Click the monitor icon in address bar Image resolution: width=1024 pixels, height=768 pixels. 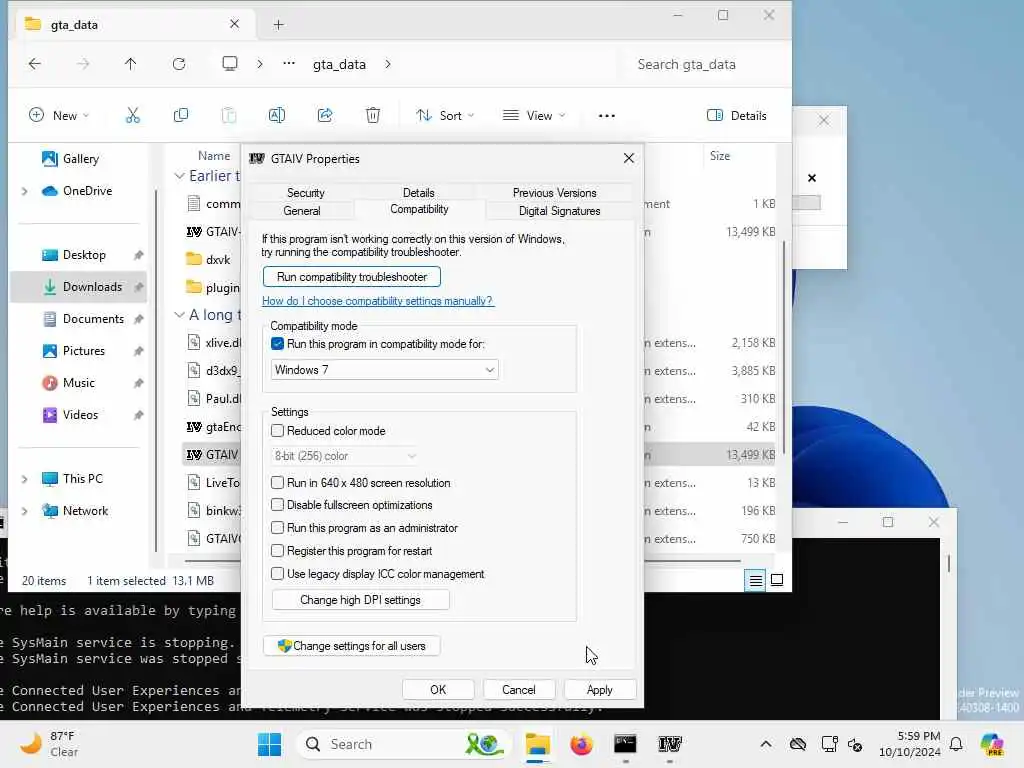tap(230, 63)
